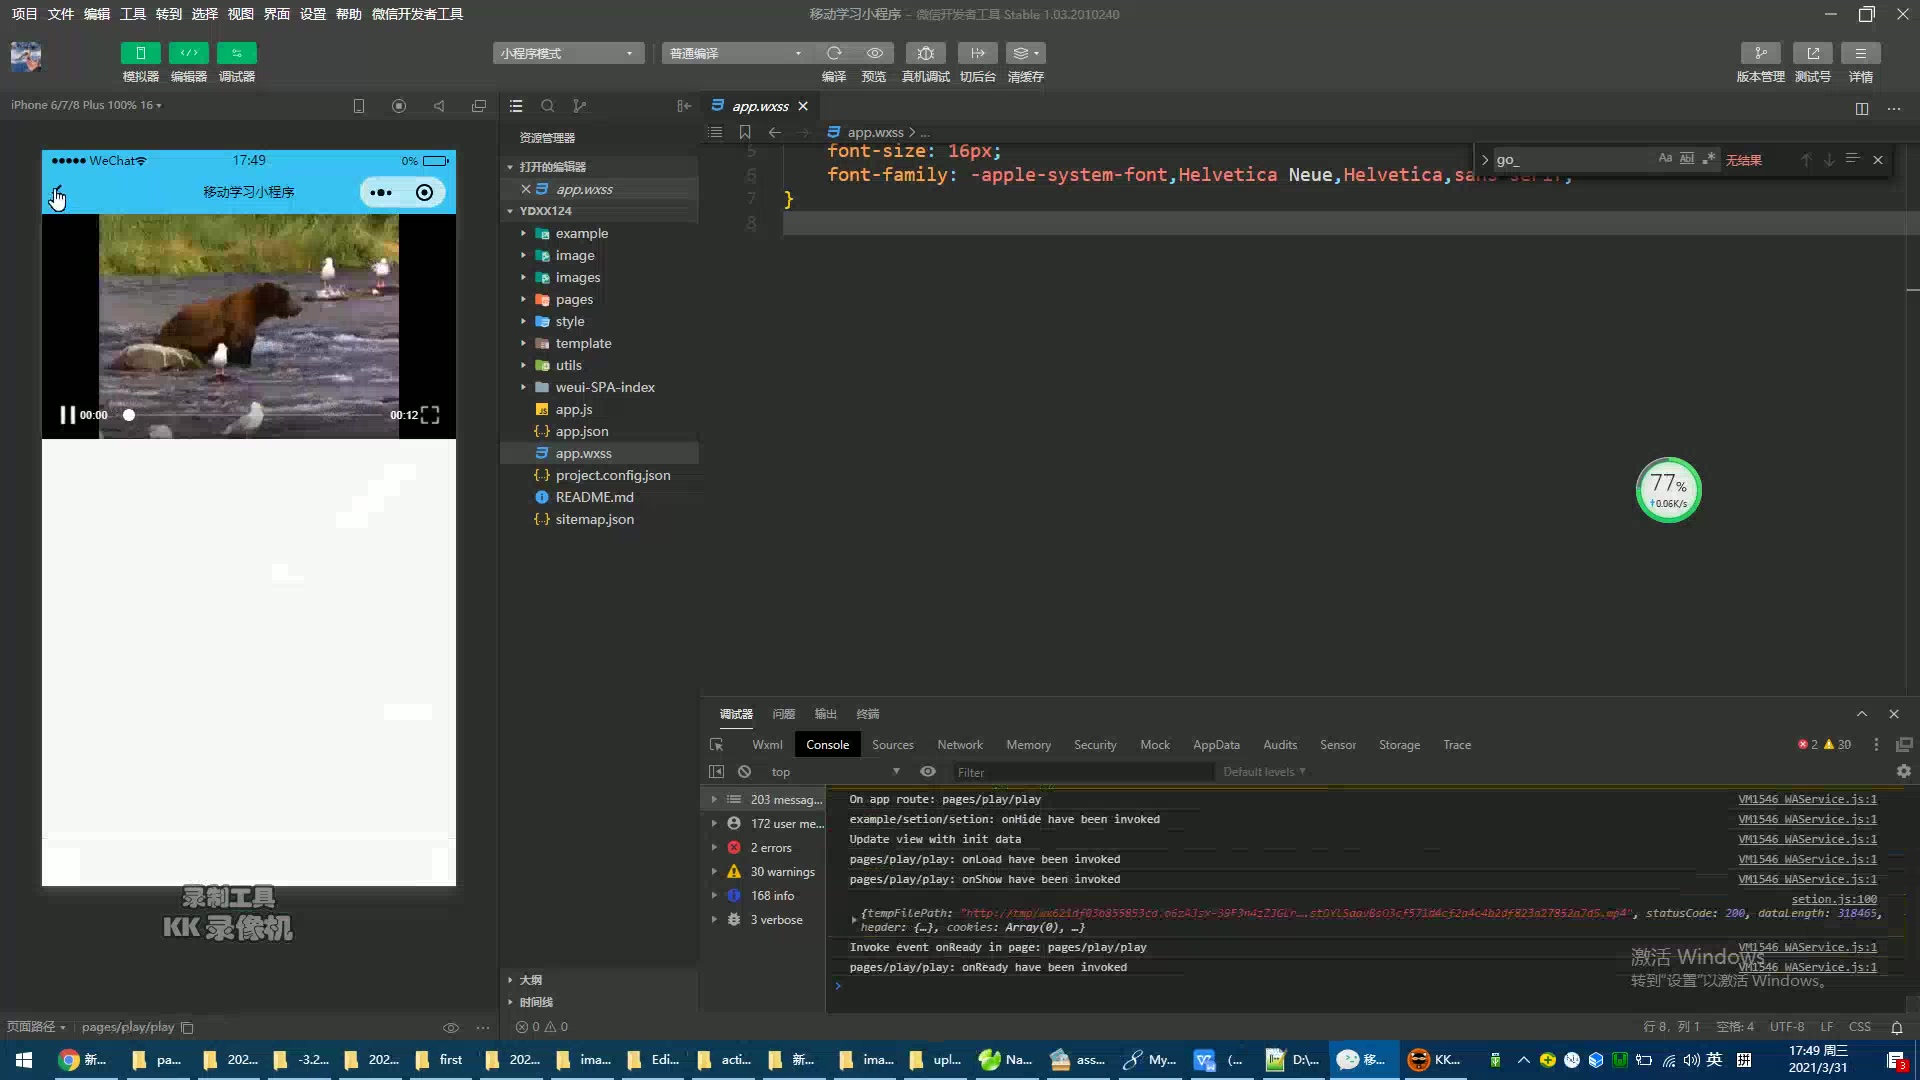
Task: Open real device debugging icon
Action: (x=925, y=53)
